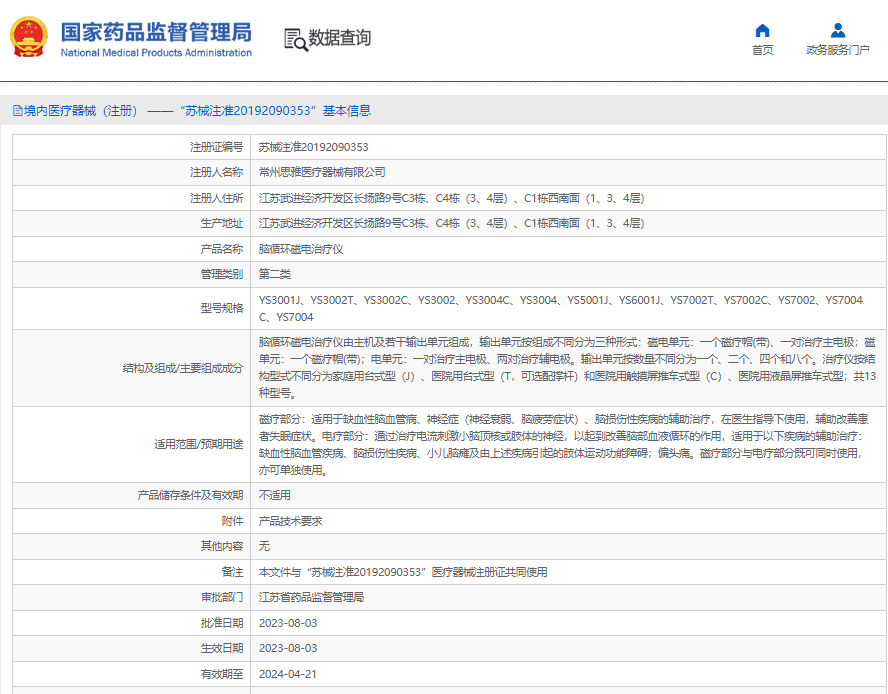Click 生效日期 value 2023-08-03
Image resolution: width=888 pixels, height=694 pixels.
(x=288, y=648)
